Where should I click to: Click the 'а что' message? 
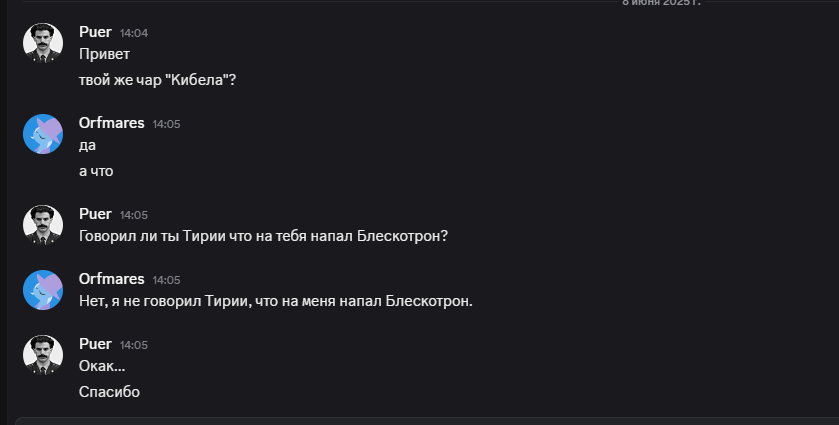[96, 171]
